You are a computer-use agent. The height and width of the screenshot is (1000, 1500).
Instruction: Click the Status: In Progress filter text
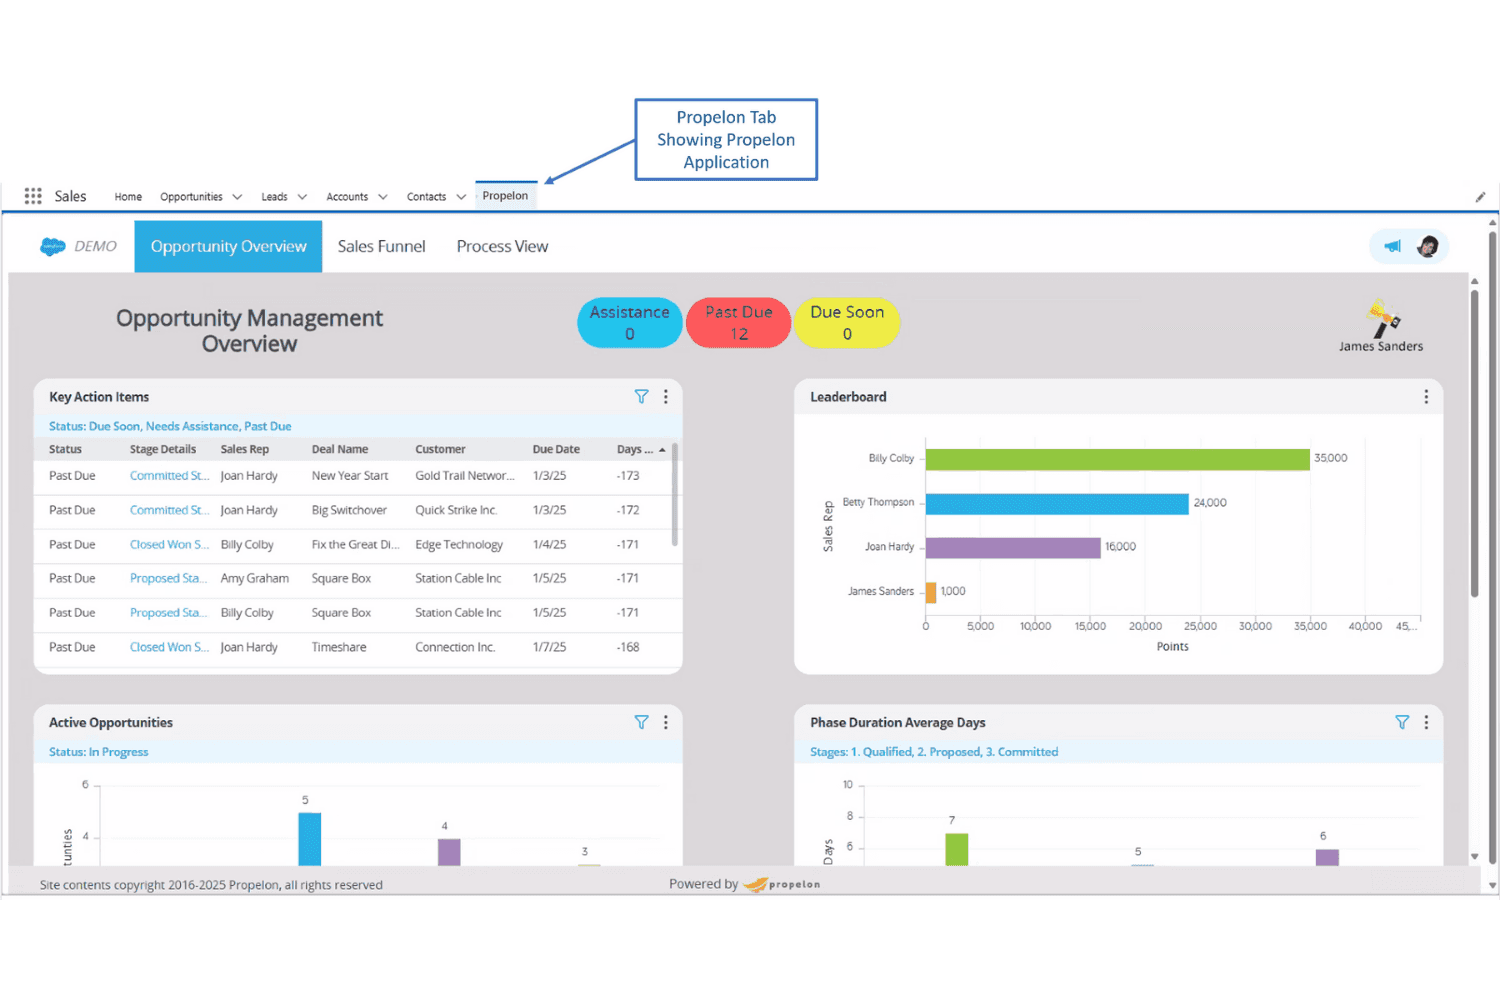pos(98,752)
